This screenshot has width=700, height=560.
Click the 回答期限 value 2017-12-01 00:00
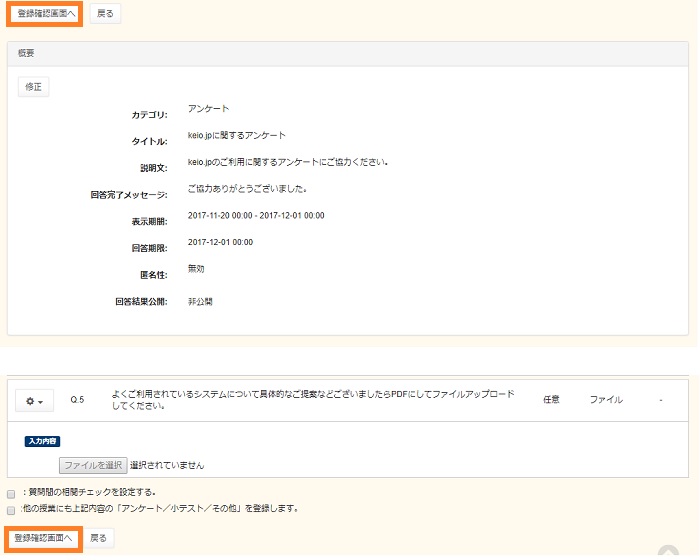point(220,242)
